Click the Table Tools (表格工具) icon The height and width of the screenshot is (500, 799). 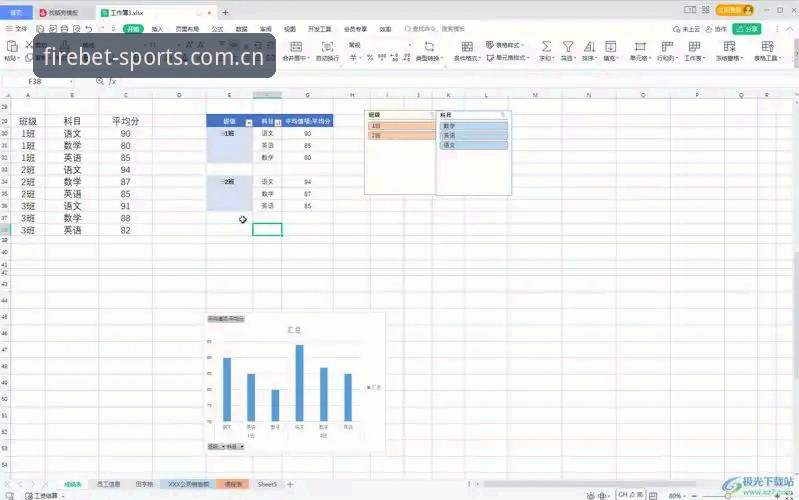tap(767, 46)
